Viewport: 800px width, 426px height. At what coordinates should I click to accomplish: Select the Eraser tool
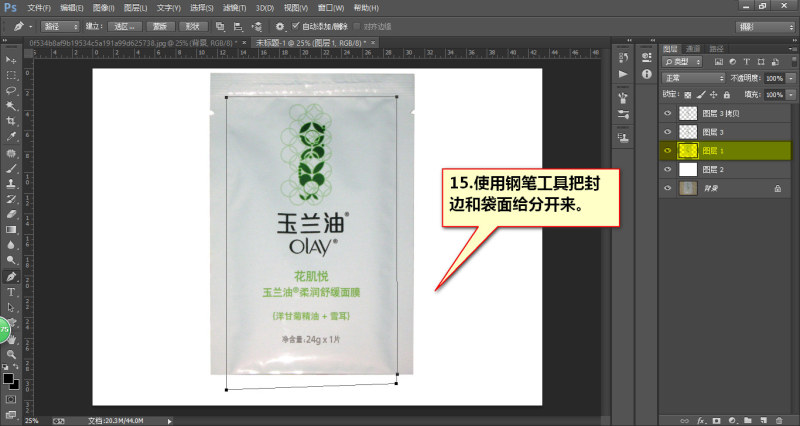[11, 214]
